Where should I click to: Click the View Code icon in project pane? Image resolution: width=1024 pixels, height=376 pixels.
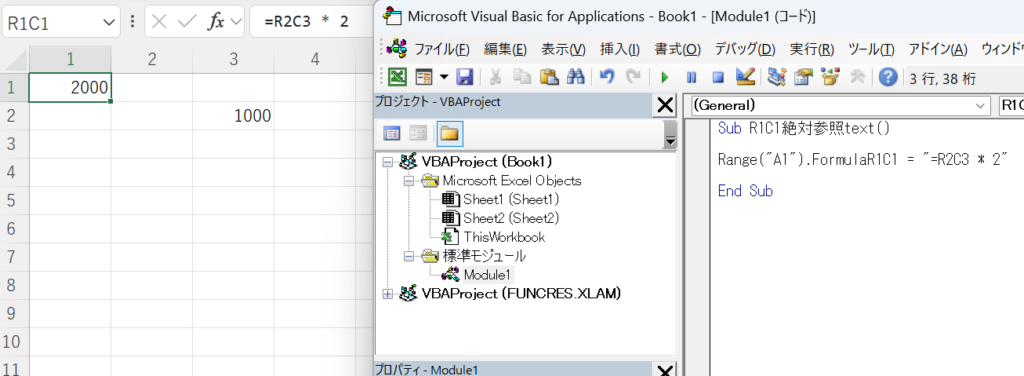point(392,134)
